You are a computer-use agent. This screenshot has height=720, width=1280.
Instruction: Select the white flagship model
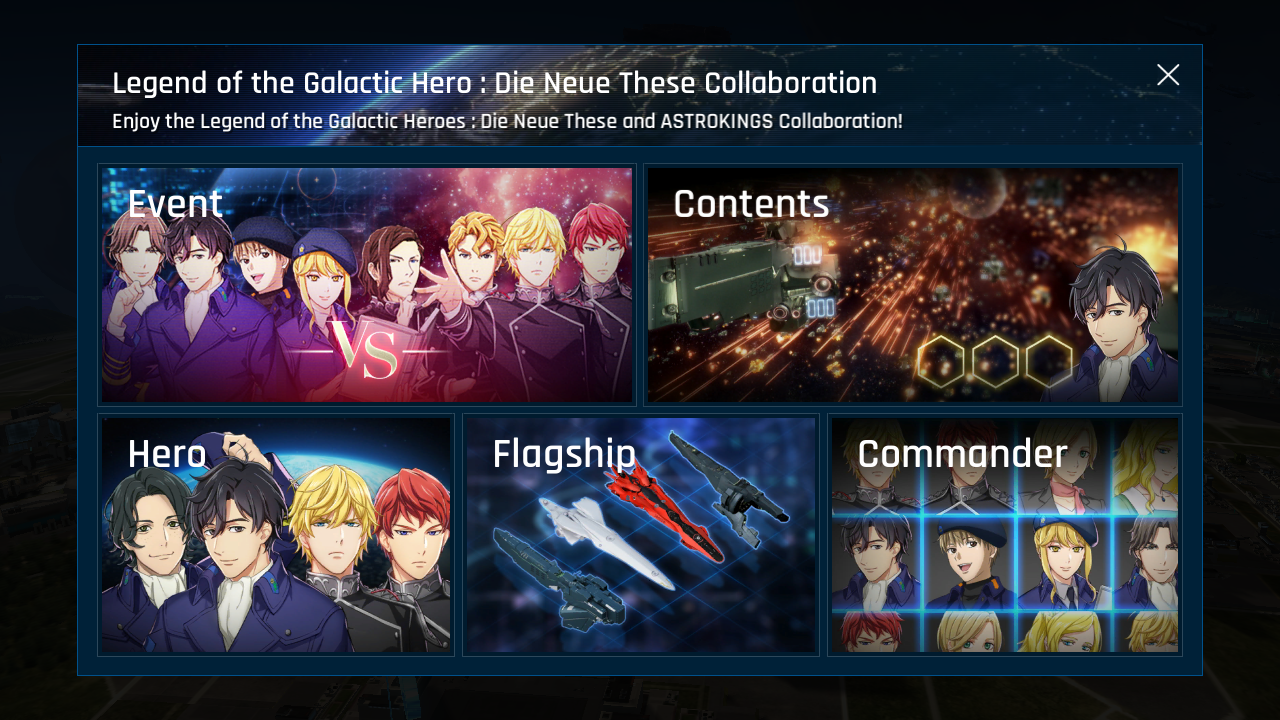607,538
